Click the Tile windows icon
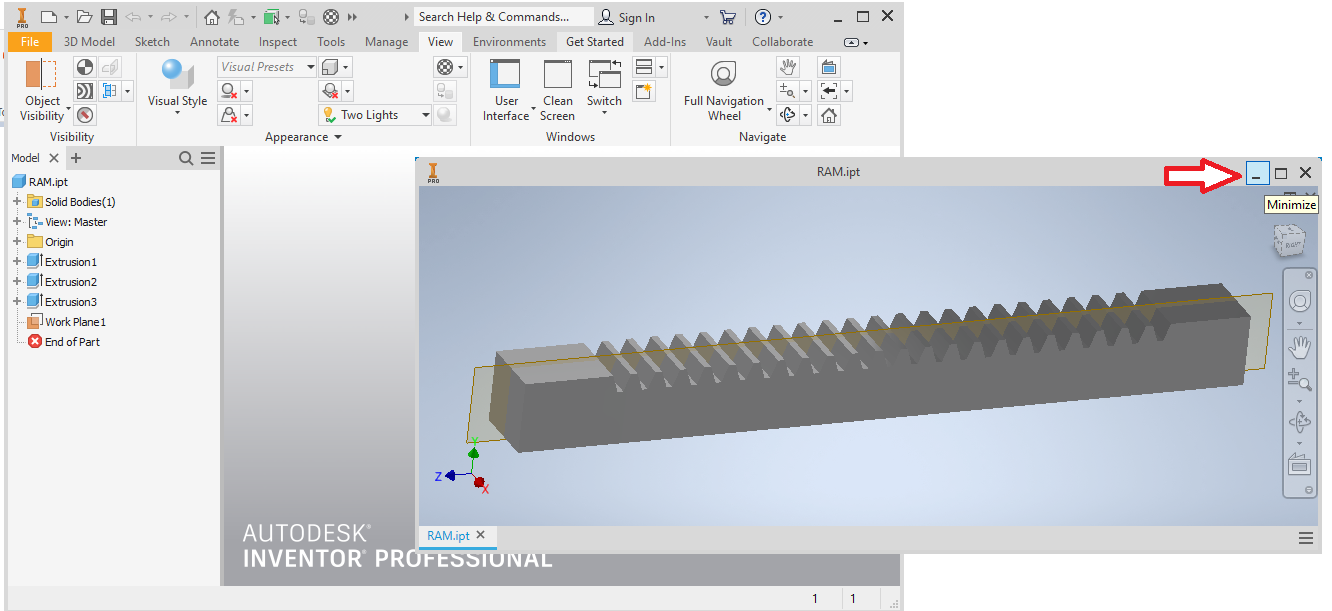Image resolution: width=1332 pixels, height=611 pixels. coord(644,67)
